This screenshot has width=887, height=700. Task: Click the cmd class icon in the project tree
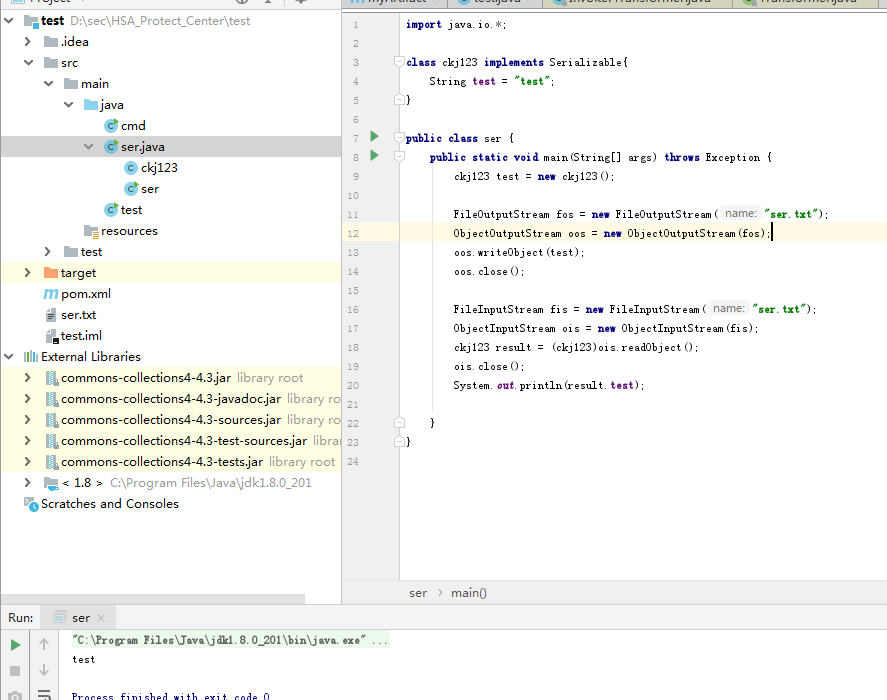coord(109,125)
